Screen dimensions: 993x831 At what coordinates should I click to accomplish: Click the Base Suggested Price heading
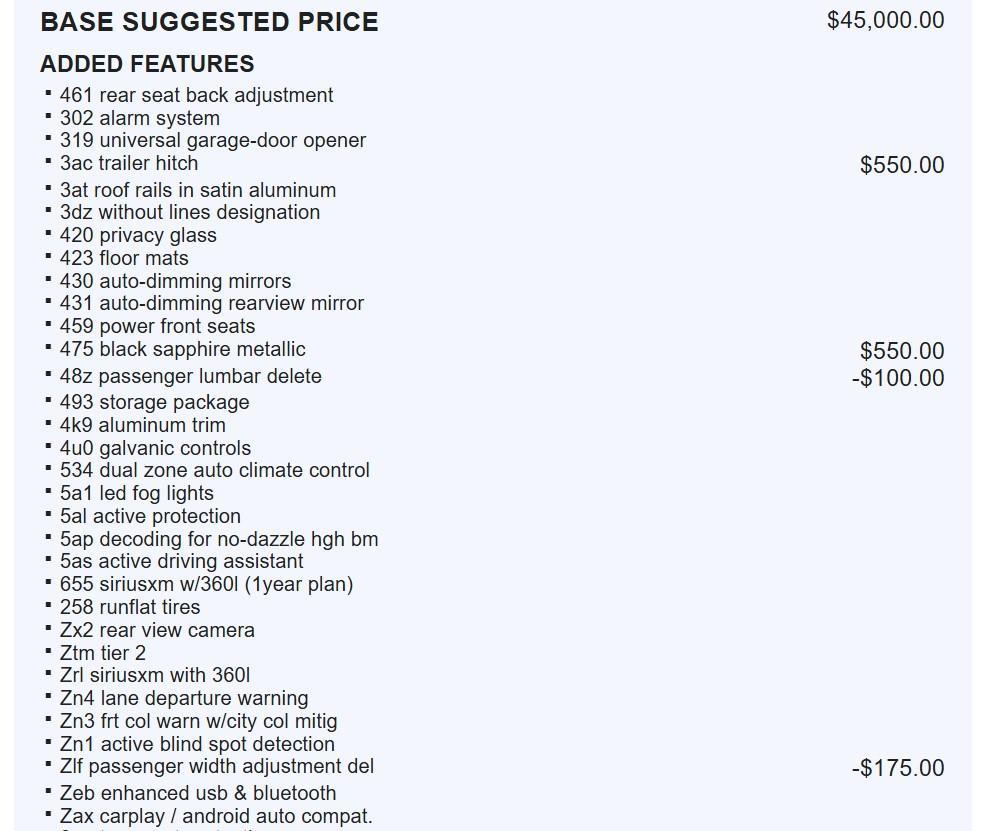tap(209, 22)
